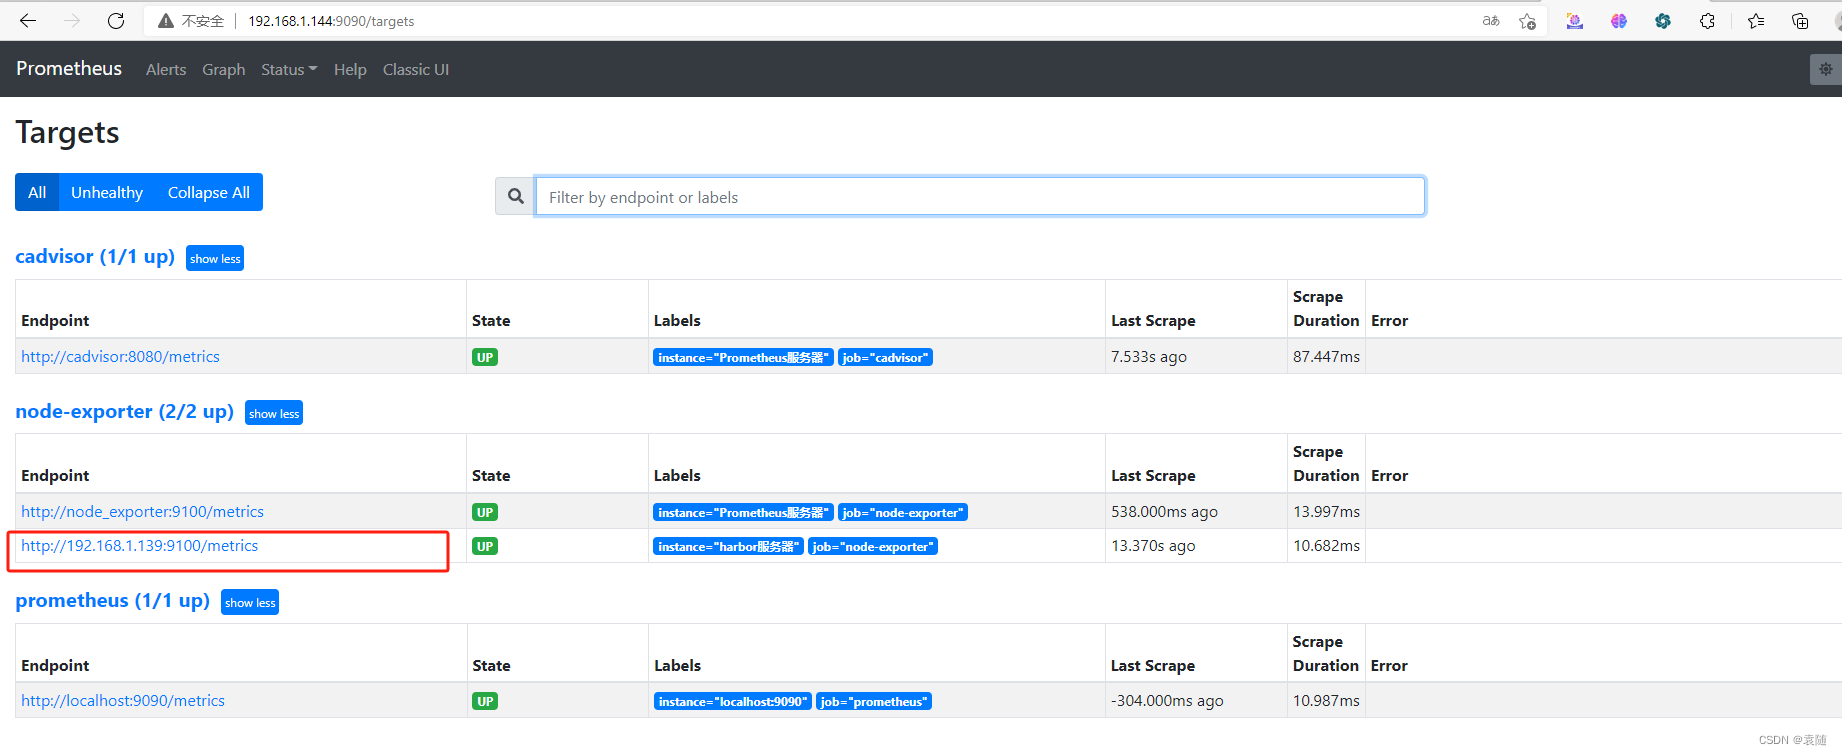Screen dimensions: 1842x755
Task: Toggle the Prometheus theme switch icon
Action: [1826, 69]
